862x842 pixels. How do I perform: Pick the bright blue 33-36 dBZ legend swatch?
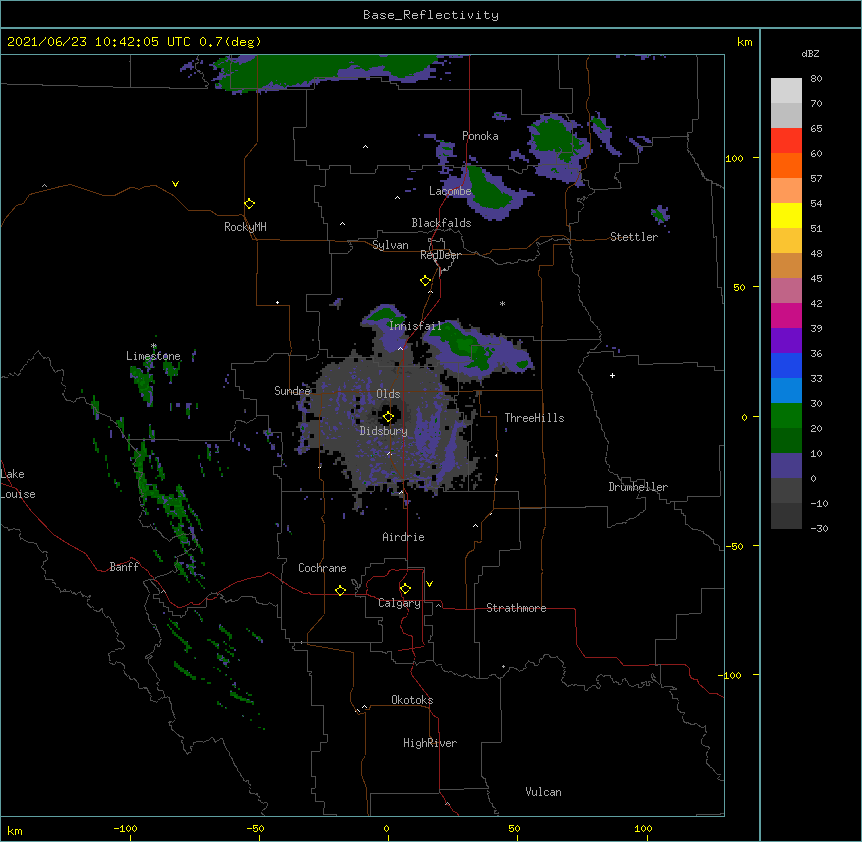tap(786, 365)
